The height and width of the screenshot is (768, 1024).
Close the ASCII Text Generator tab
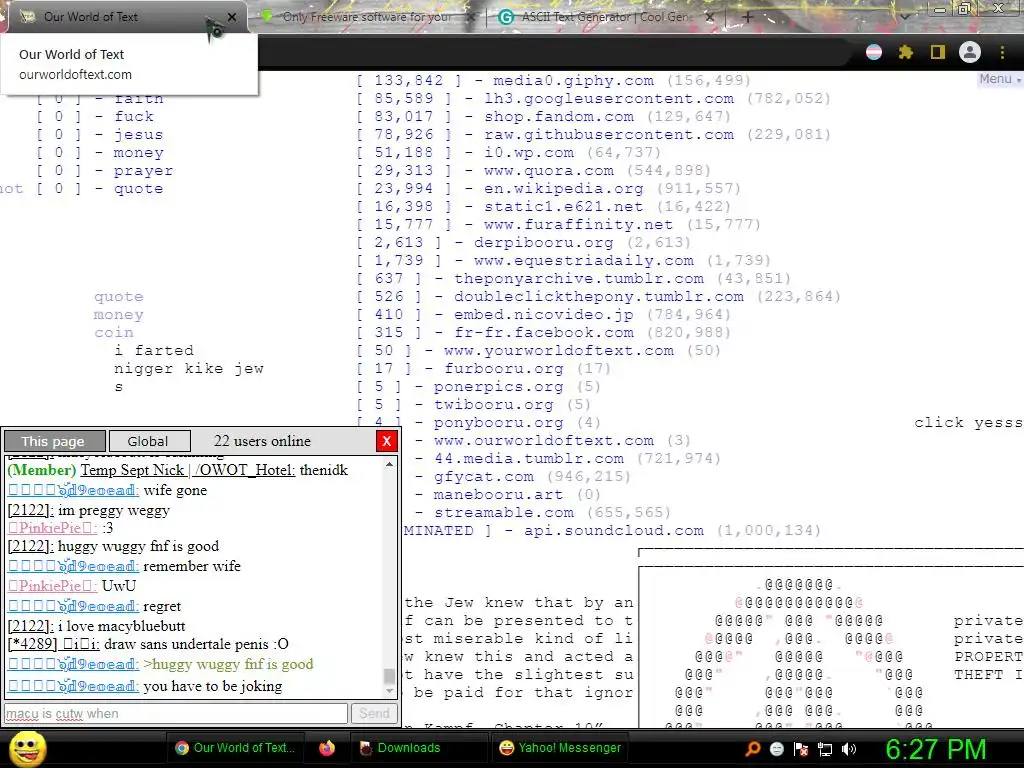coord(710,17)
